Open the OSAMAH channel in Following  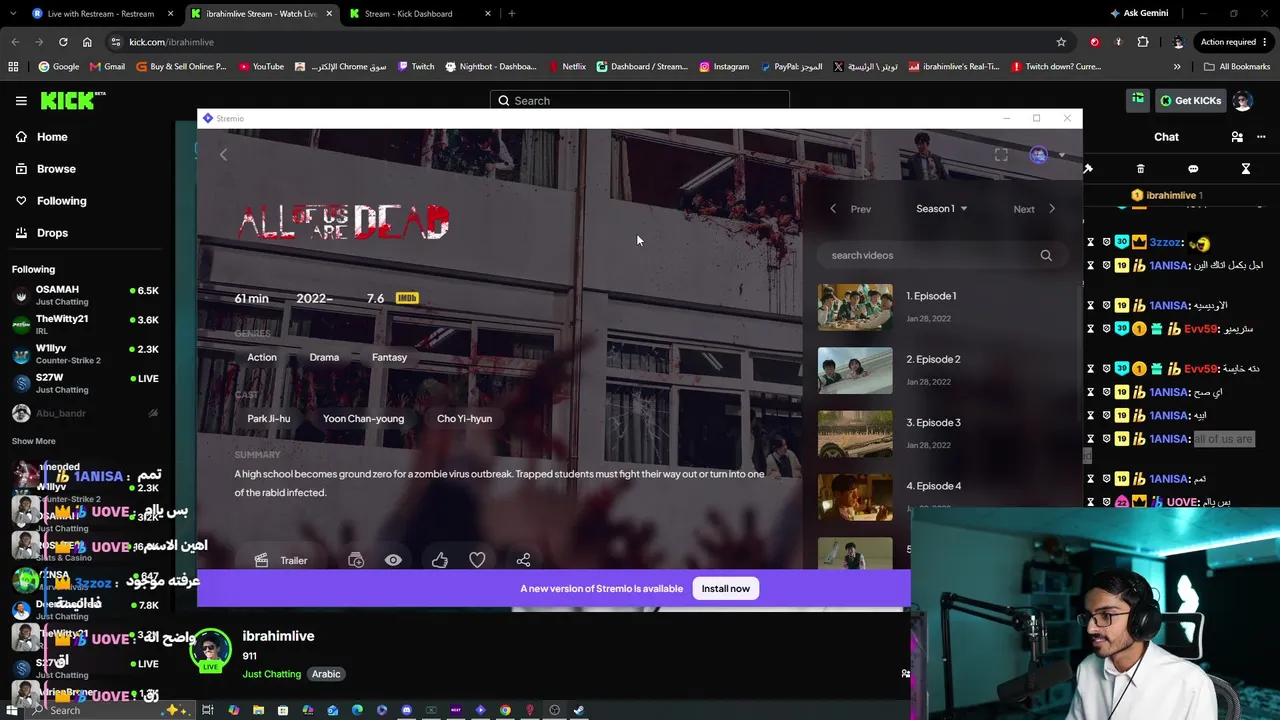tap(86, 295)
